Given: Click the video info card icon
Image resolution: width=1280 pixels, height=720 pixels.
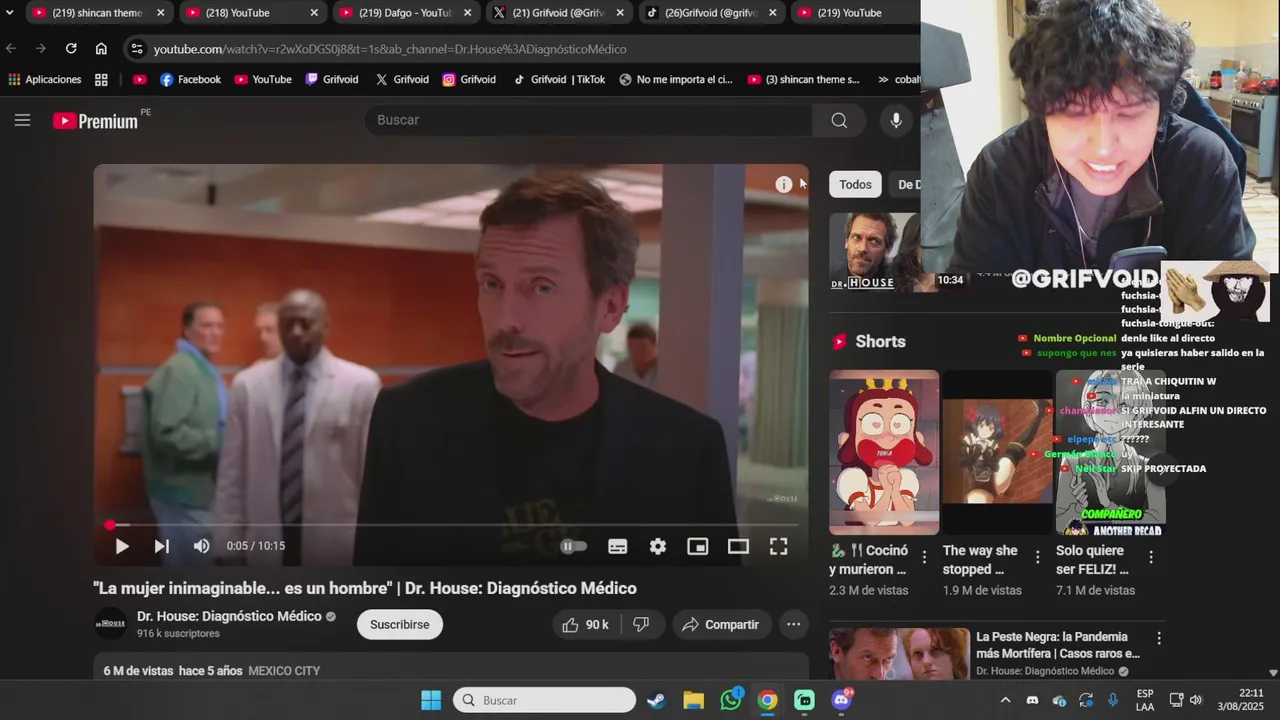Looking at the screenshot, I should 784,184.
